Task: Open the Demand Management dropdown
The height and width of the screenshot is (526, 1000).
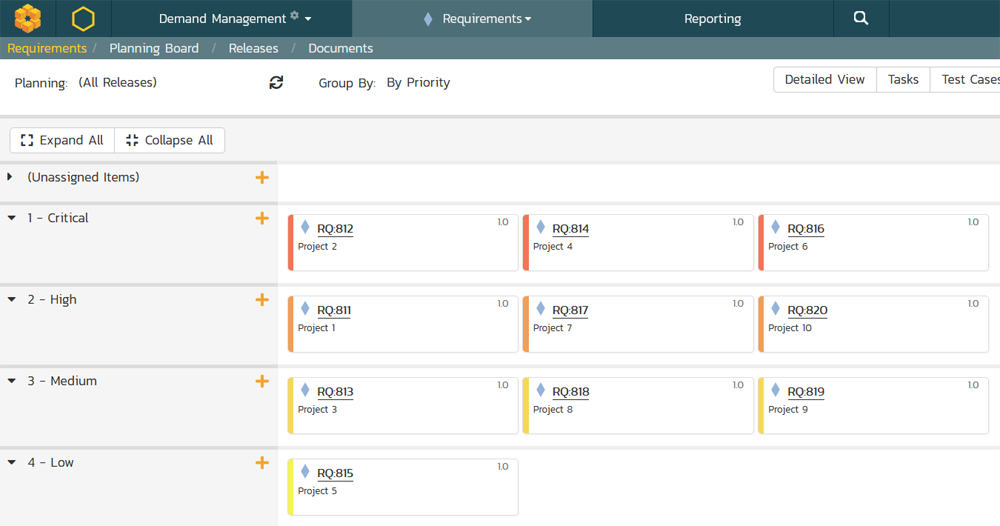Action: click(235, 18)
